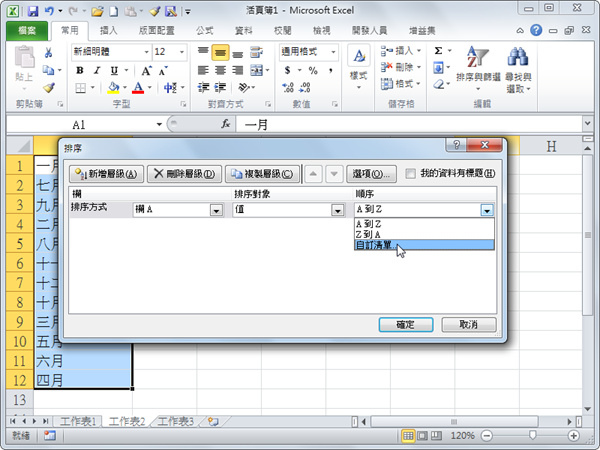Enable 'My data has headers' checkbox
This screenshot has width=600, height=450.
pyautogui.click(x=410, y=174)
